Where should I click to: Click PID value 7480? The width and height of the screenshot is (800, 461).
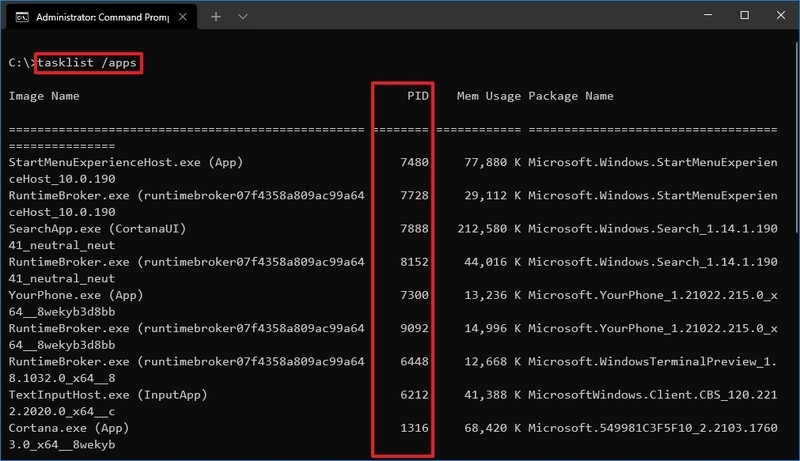414,162
